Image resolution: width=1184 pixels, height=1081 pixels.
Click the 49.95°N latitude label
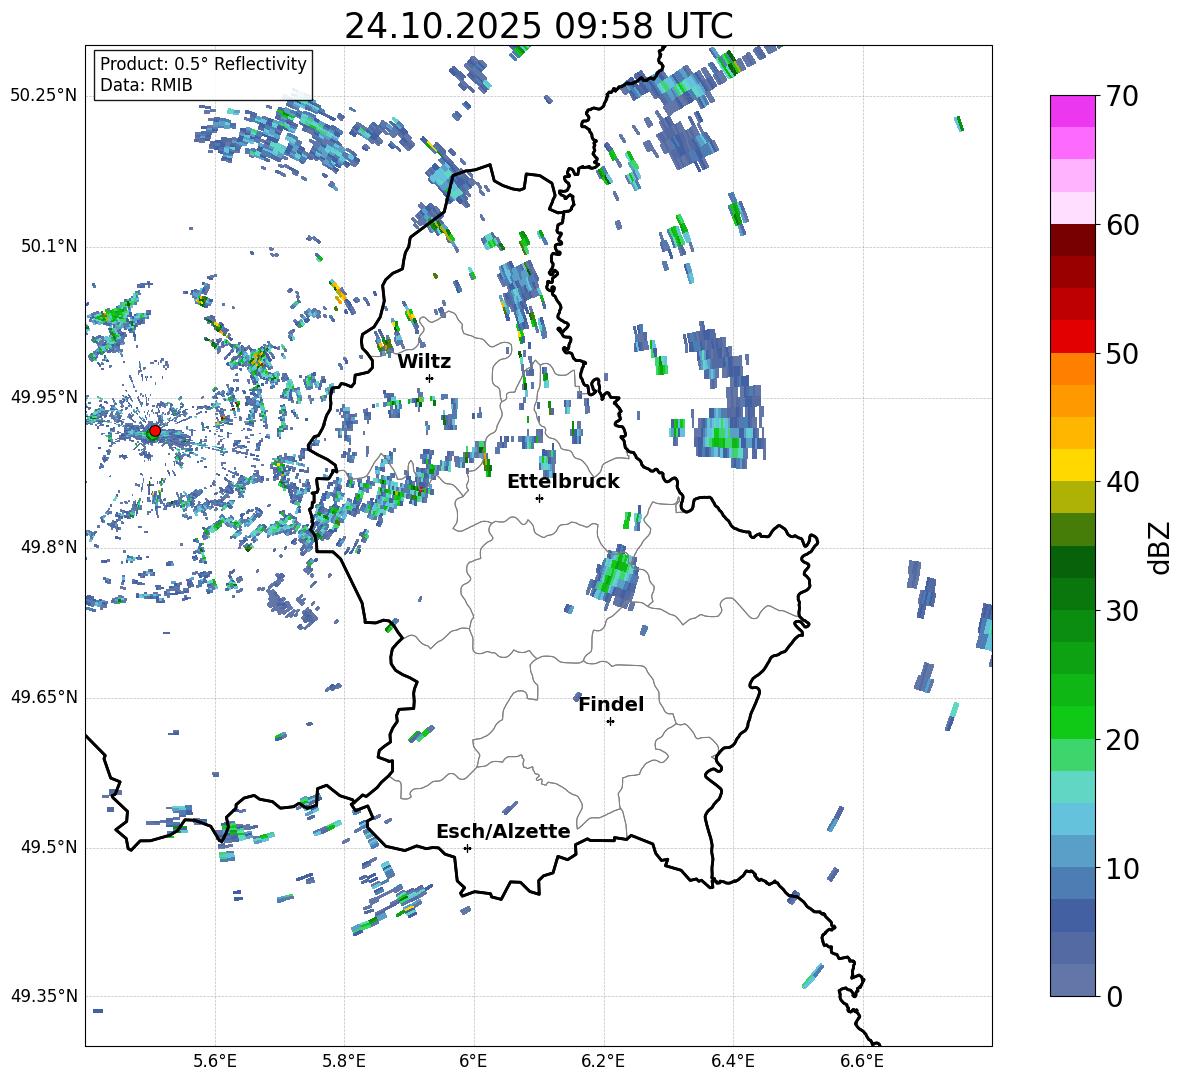pyautogui.click(x=44, y=397)
